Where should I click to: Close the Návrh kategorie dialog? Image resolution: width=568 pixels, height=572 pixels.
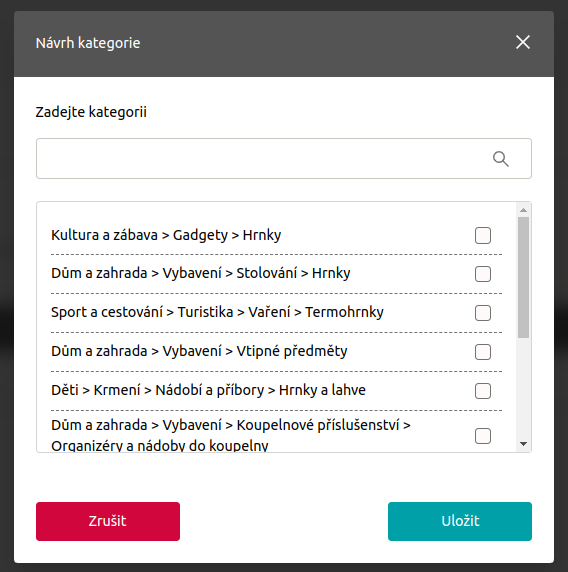point(523,42)
